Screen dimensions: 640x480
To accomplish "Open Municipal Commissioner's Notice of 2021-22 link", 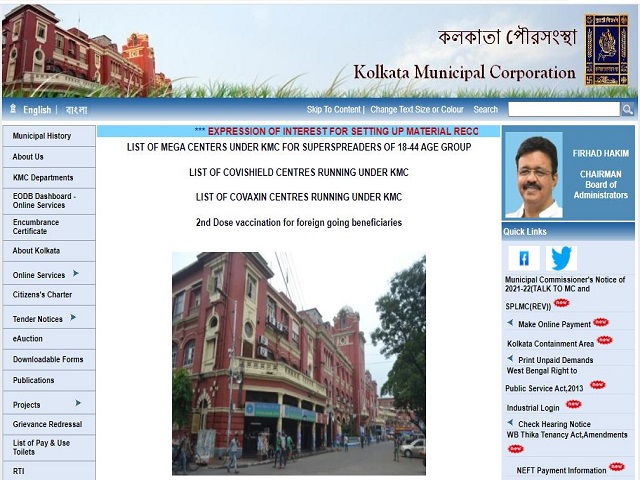I will pos(565,293).
